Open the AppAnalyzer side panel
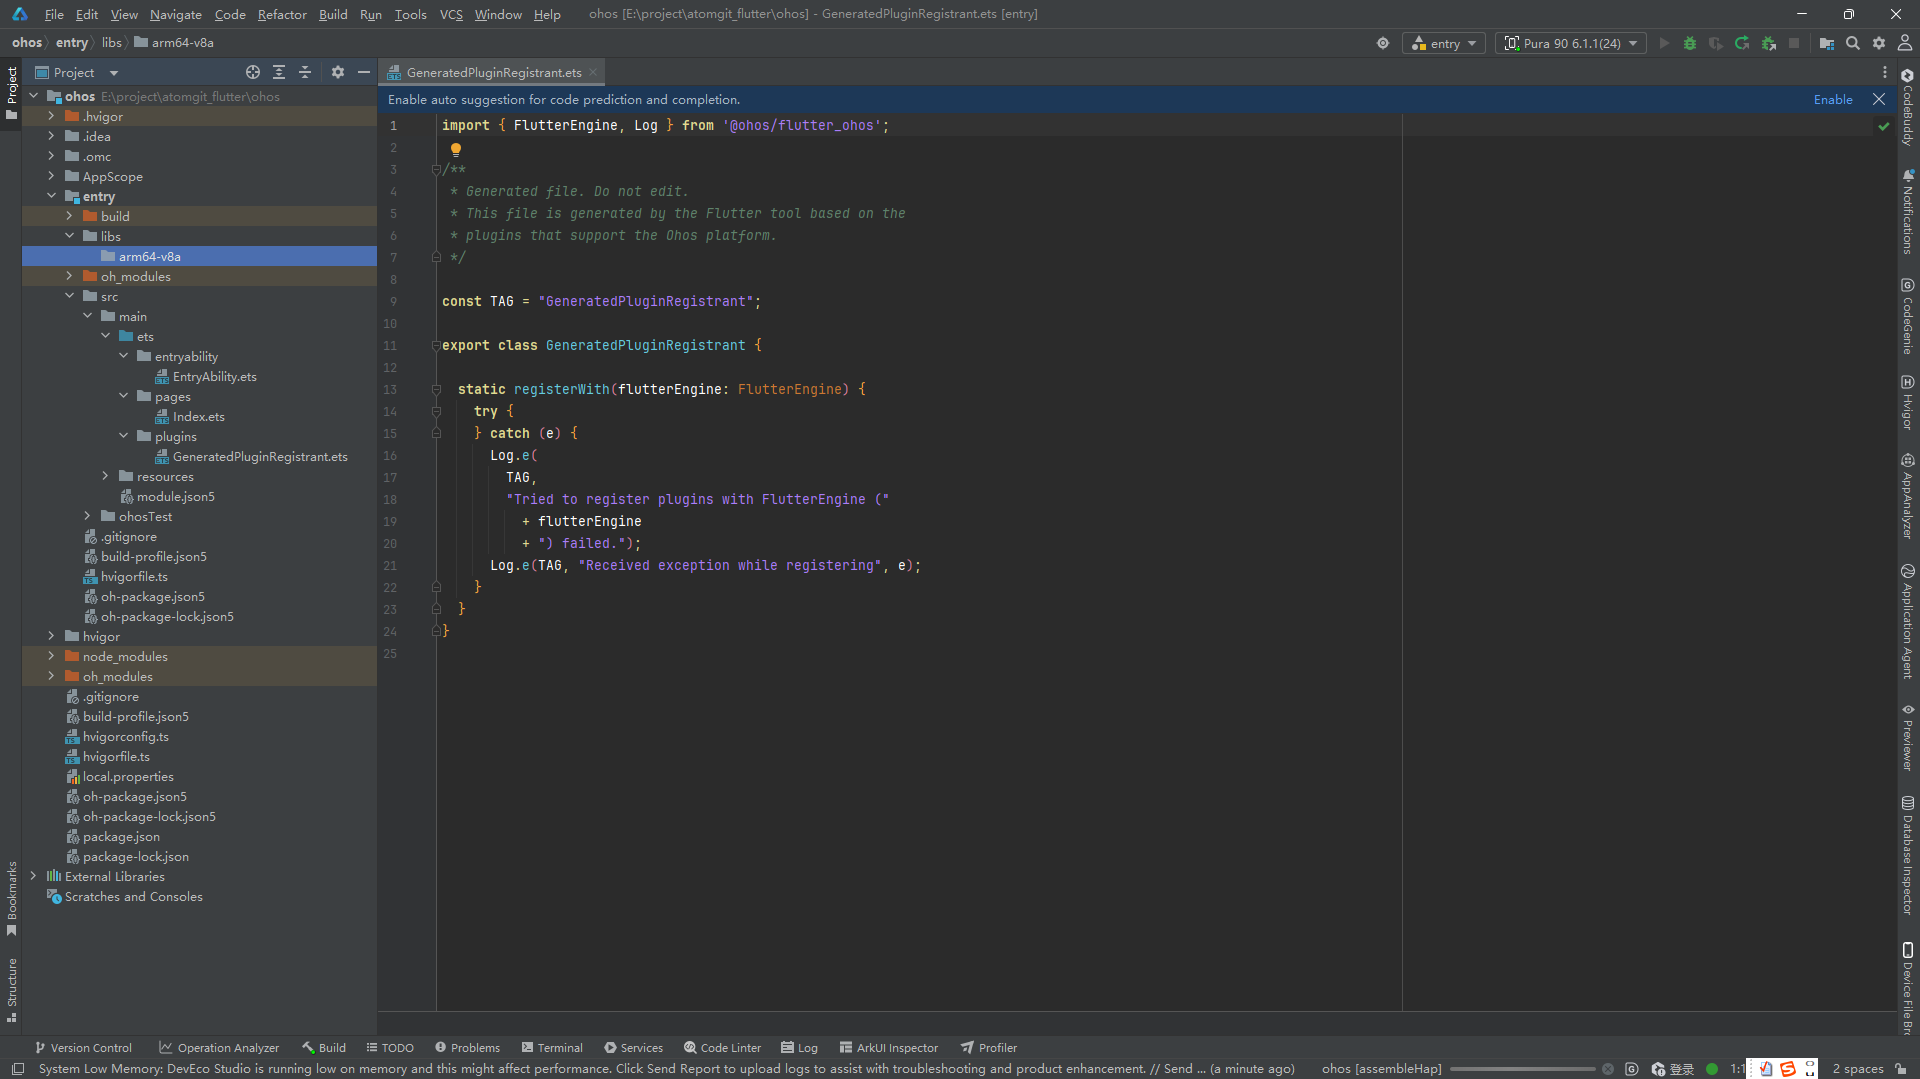Image resolution: width=1920 pixels, height=1079 pixels. 1908,497
